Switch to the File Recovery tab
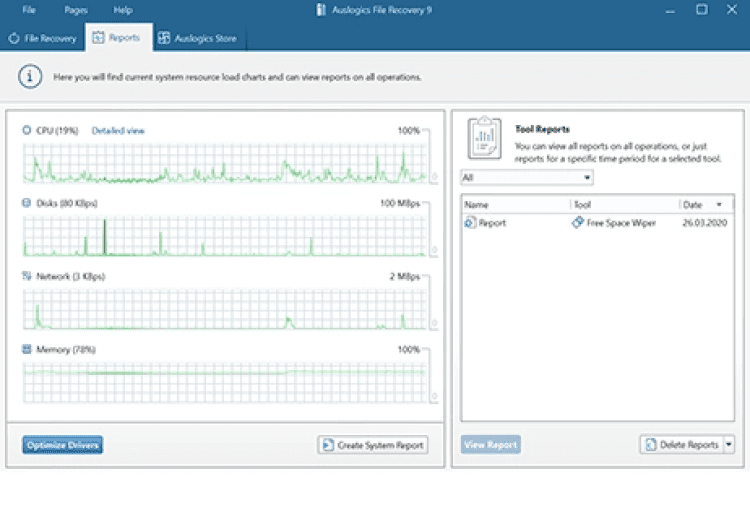Viewport: 750px width, 508px height. 43,38
